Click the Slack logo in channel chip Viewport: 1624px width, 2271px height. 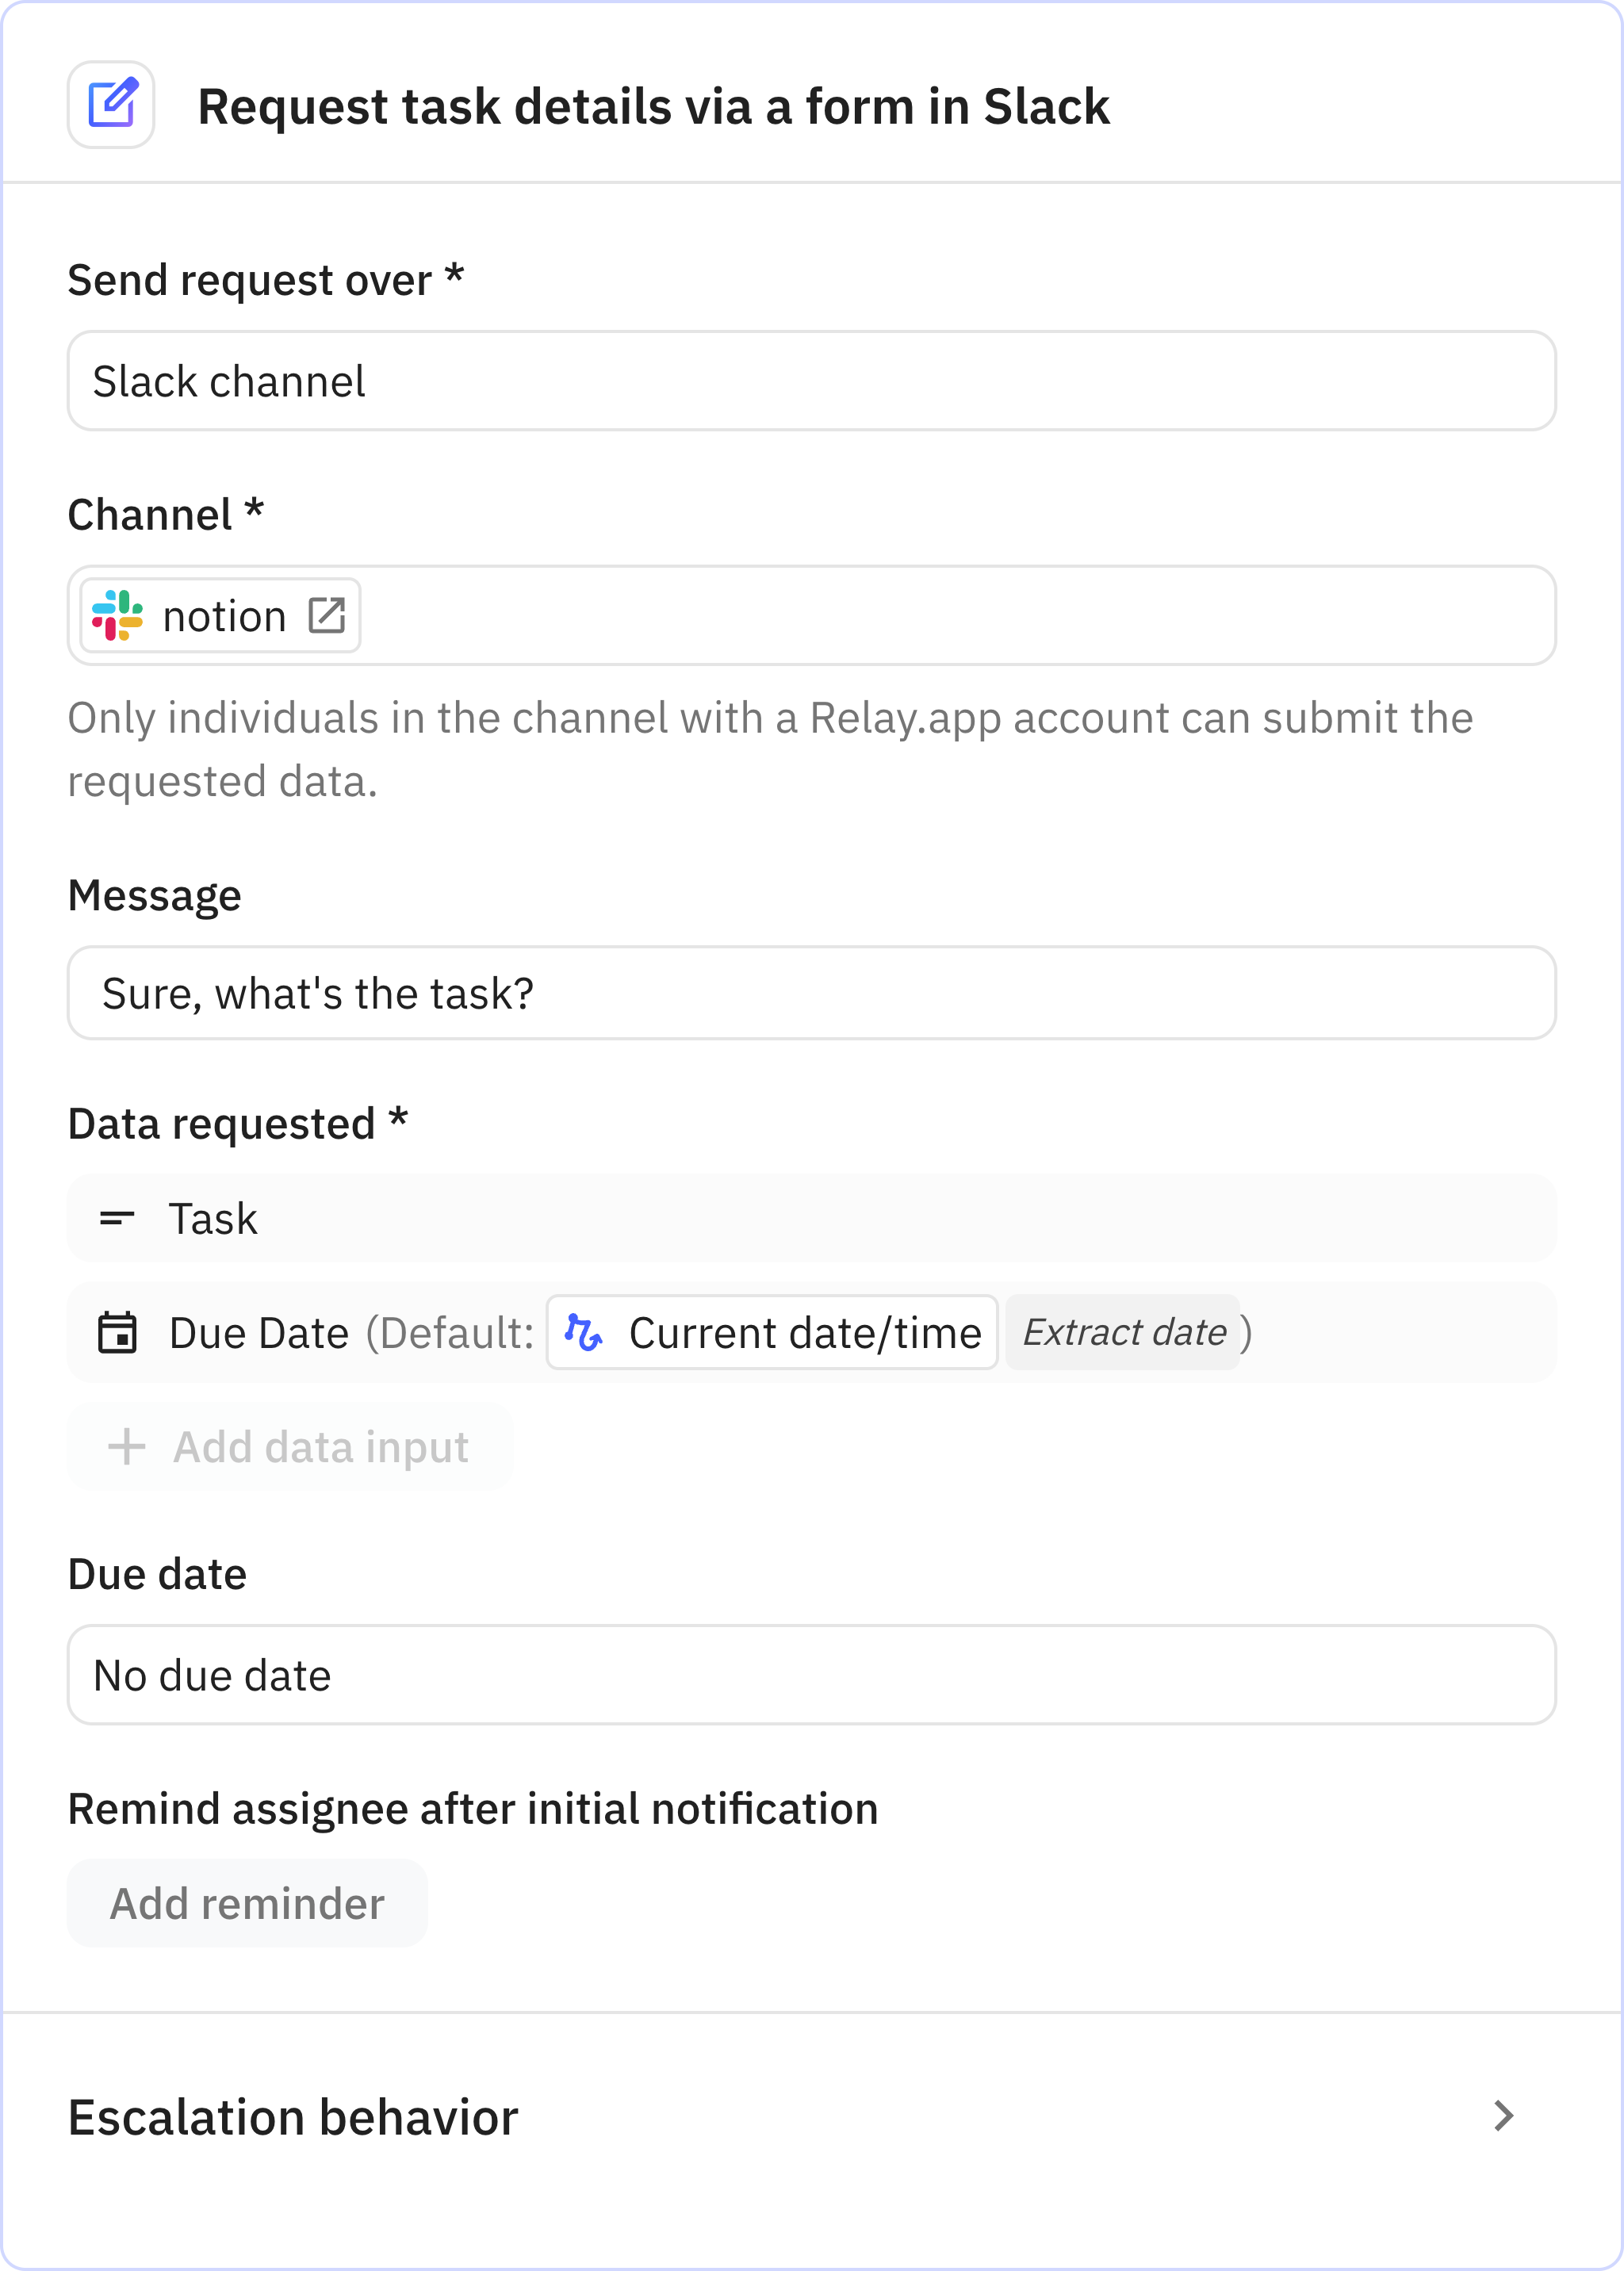117,615
